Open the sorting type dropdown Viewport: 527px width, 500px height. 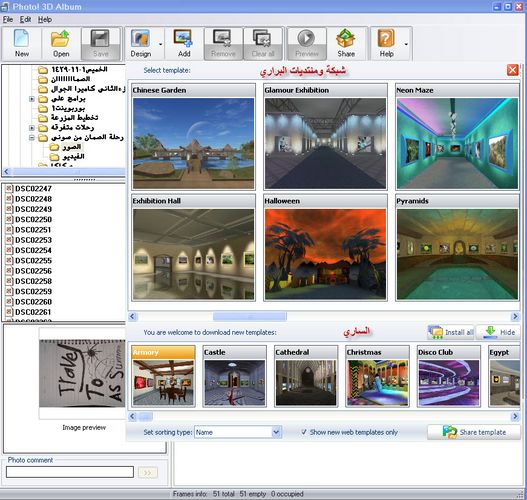276,432
